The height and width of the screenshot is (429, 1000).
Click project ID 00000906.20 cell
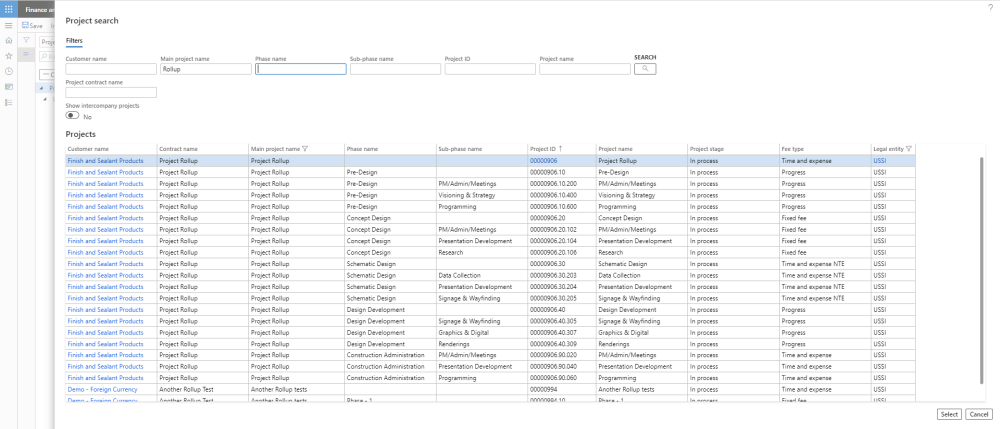562,218
